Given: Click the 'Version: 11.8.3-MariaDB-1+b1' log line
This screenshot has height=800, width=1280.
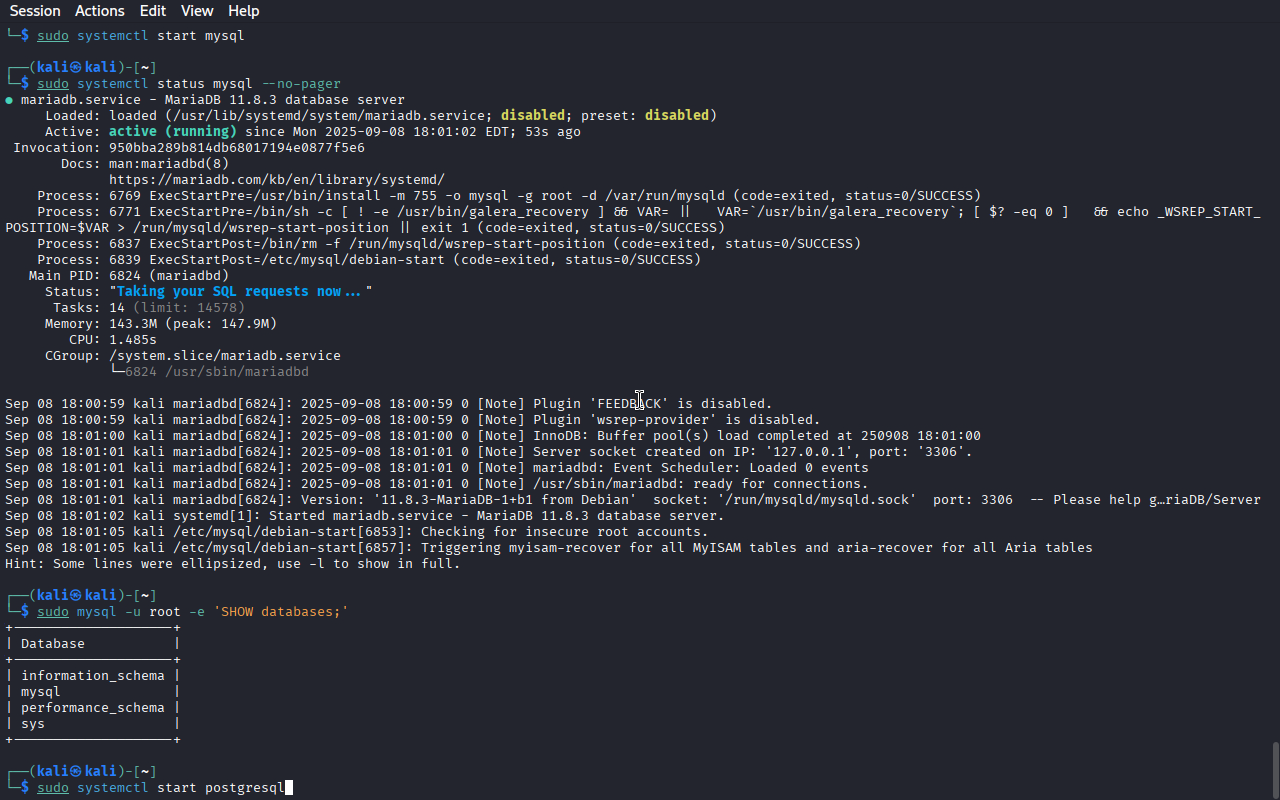Looking at the screenshot, I should (x=633, y=500).
